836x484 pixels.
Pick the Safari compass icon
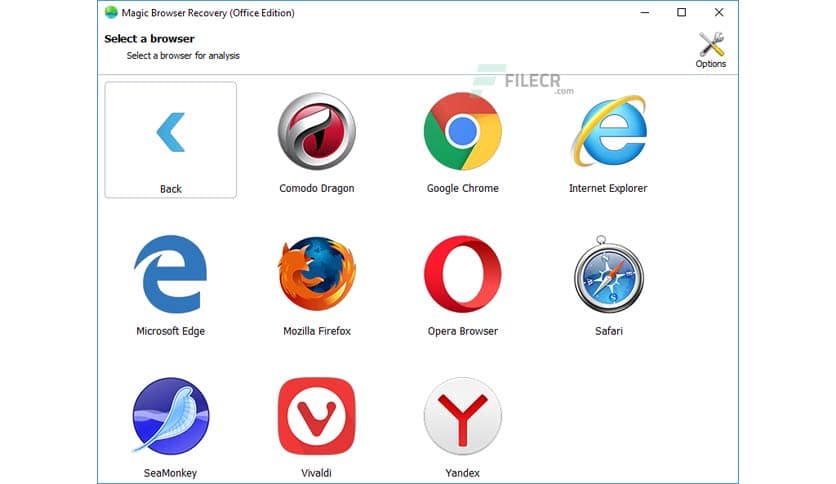(608, 274)
